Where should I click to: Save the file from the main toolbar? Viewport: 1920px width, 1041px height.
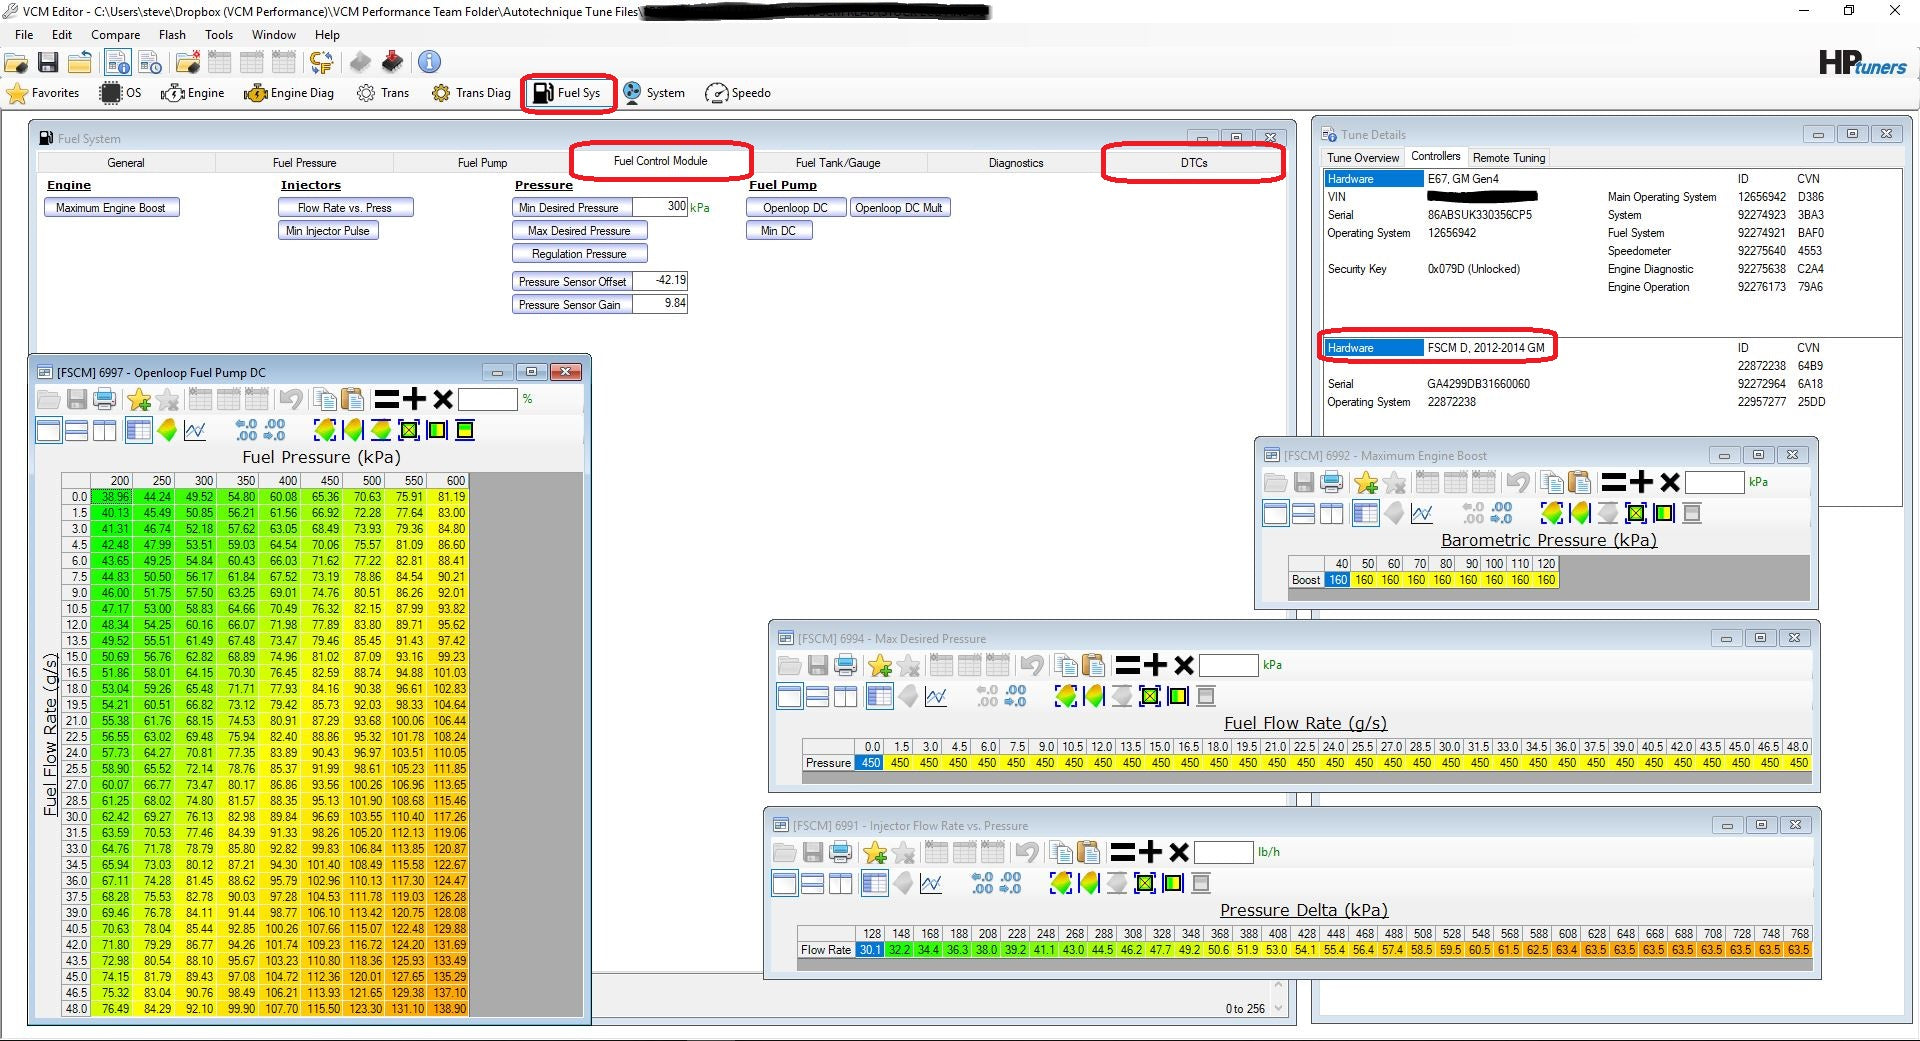[x=47, y=63]
